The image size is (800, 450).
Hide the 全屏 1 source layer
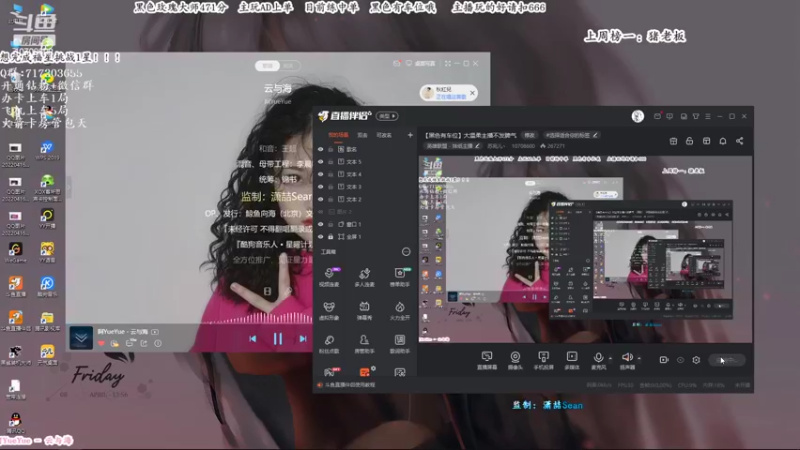pos(320,237)
